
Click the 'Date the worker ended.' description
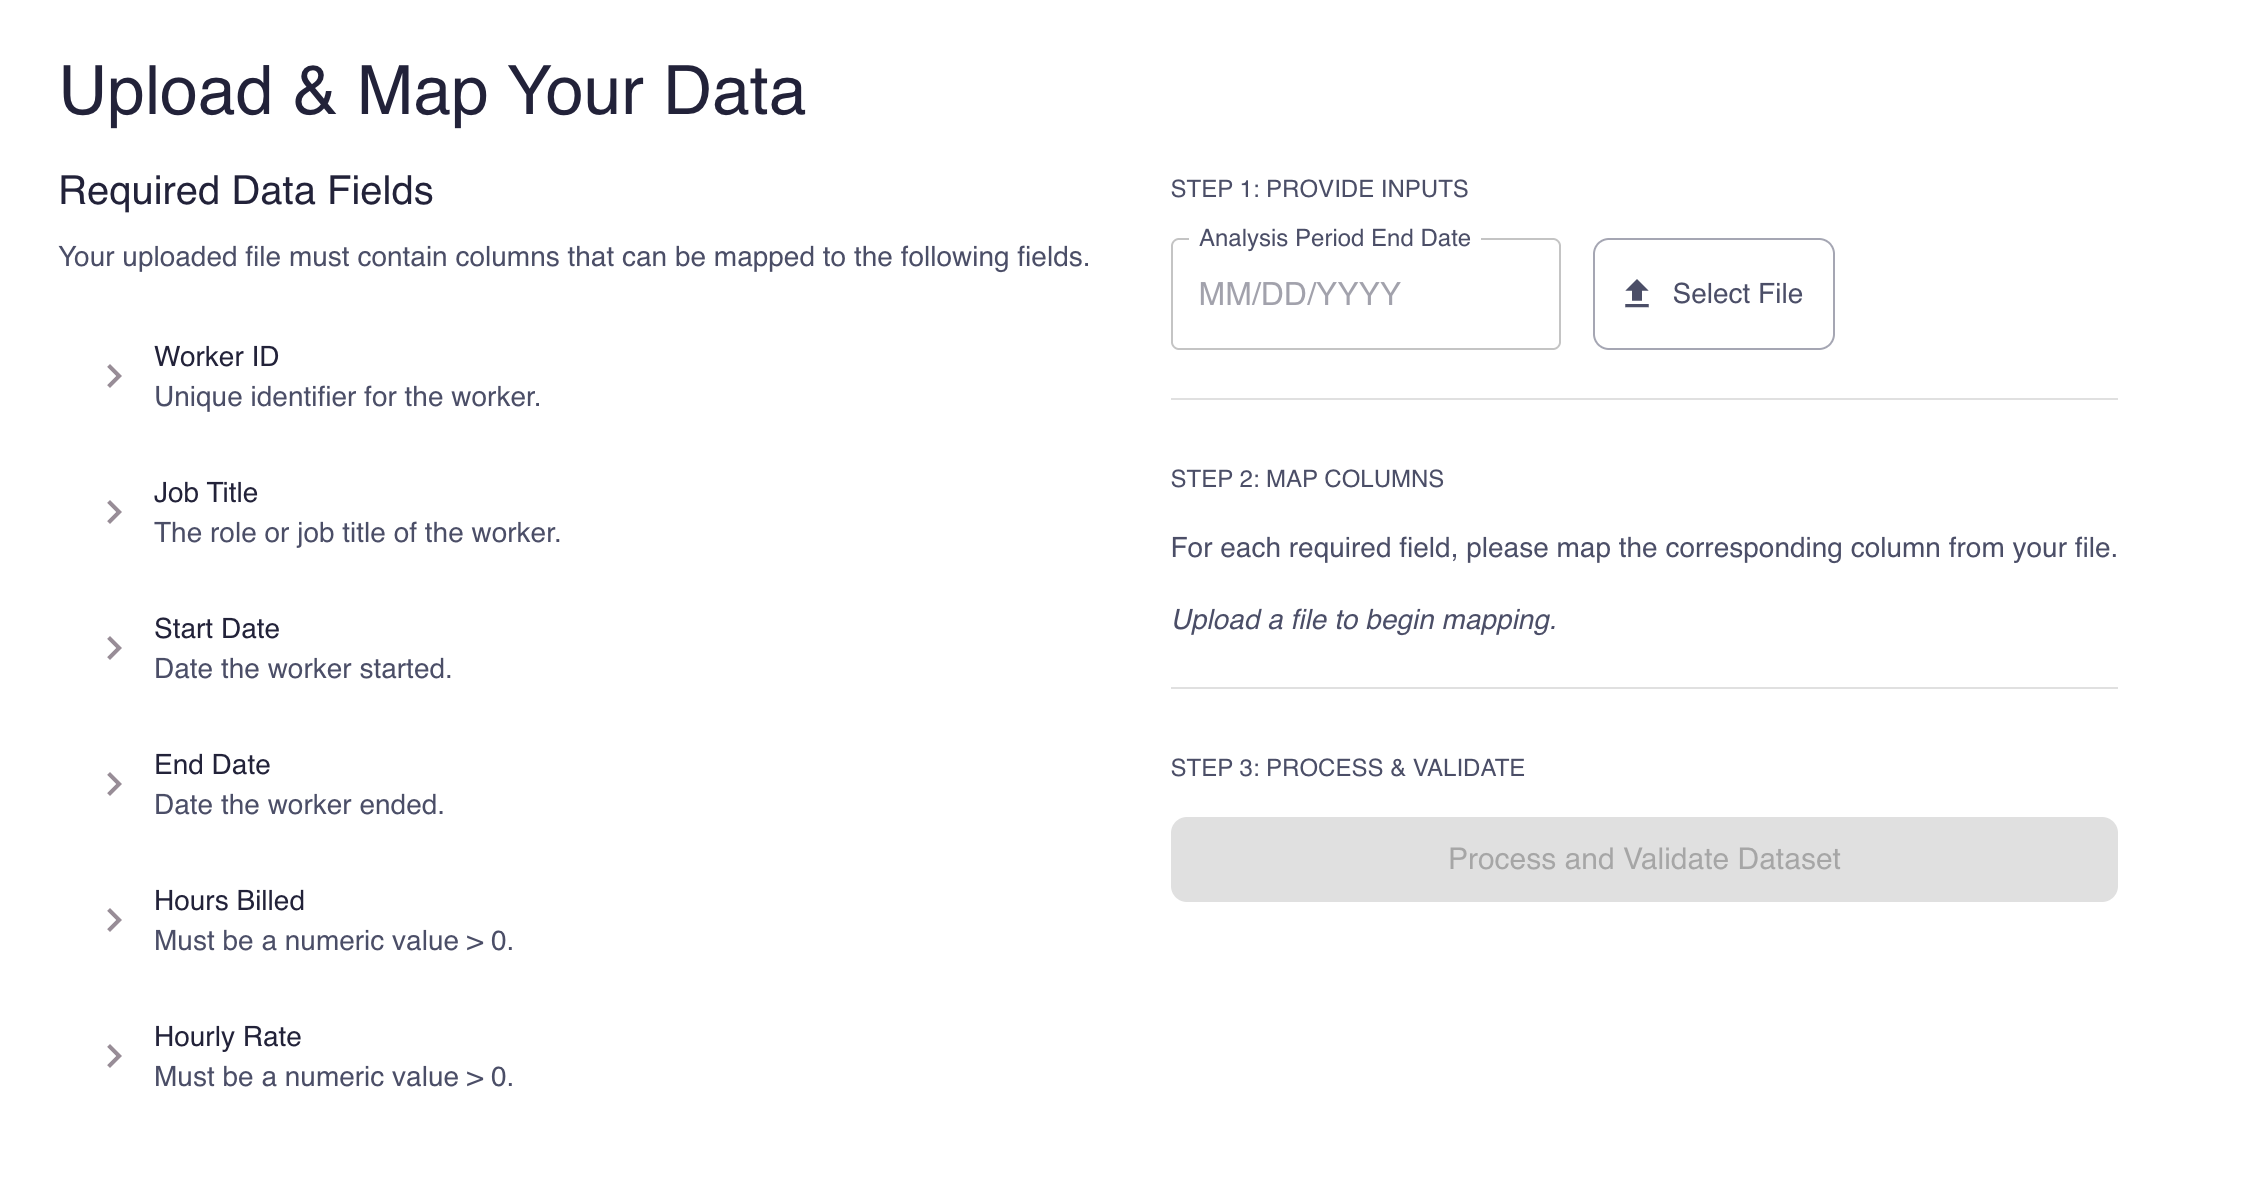299,805
